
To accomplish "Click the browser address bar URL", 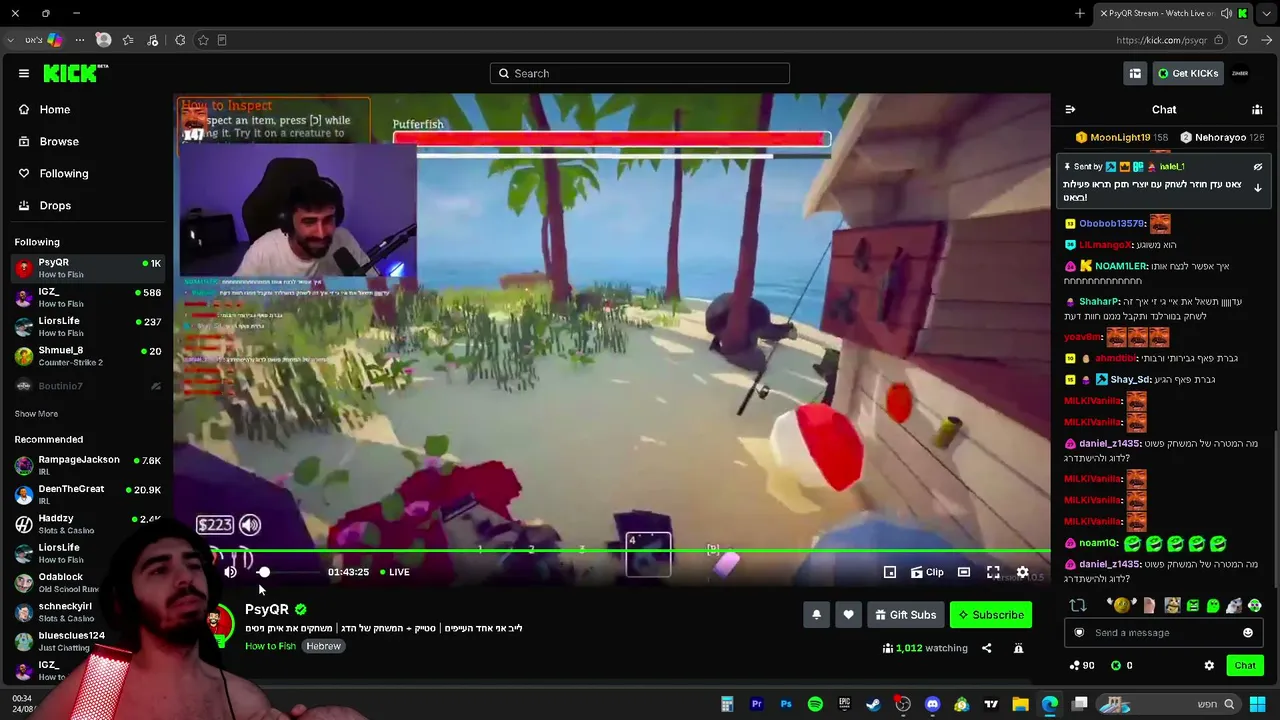I will tap(1161, 40).
